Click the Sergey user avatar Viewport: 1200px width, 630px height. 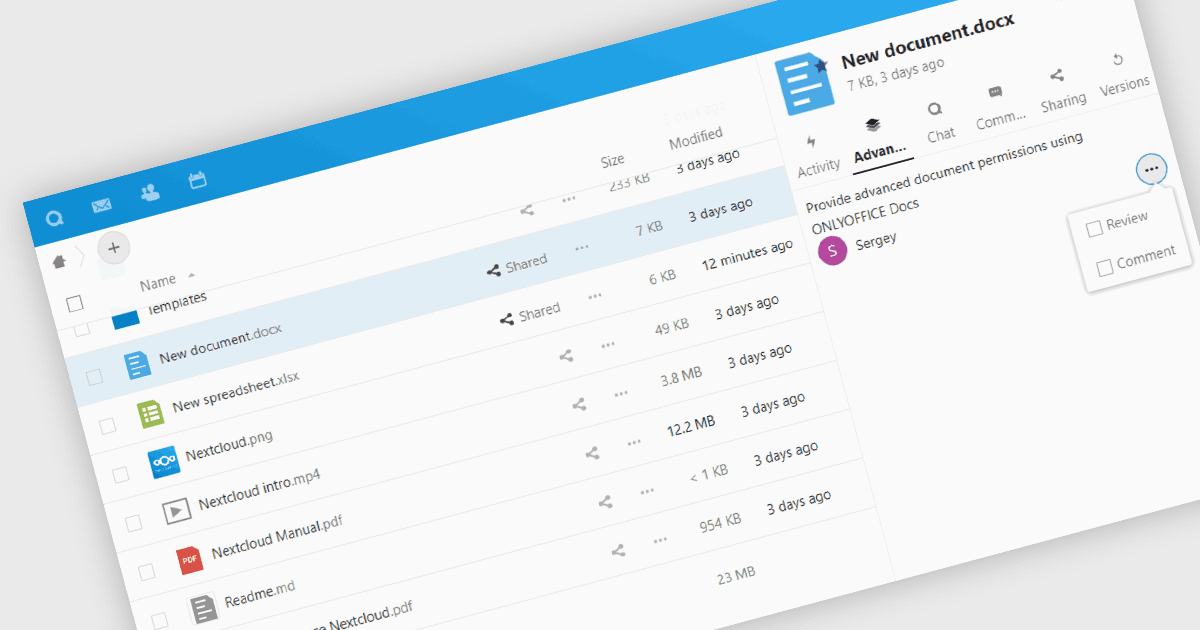point(832,249)
